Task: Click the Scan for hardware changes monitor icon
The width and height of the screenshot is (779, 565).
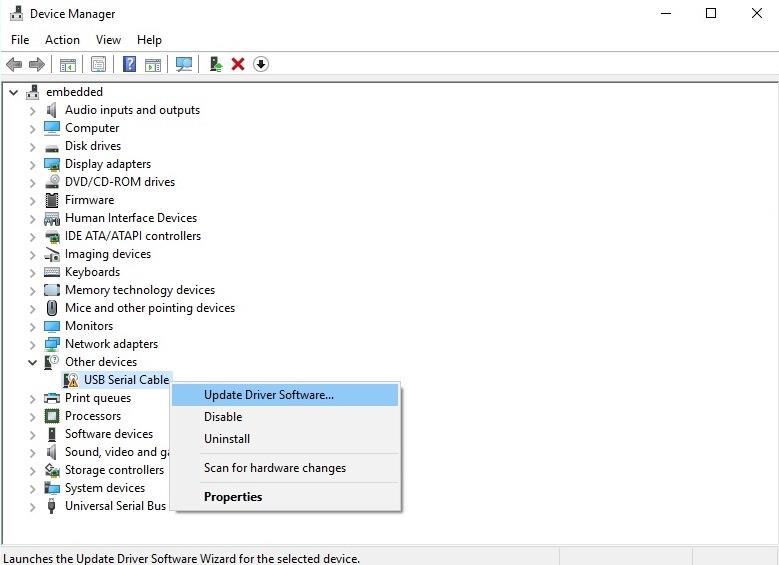Action: point(184,64)
